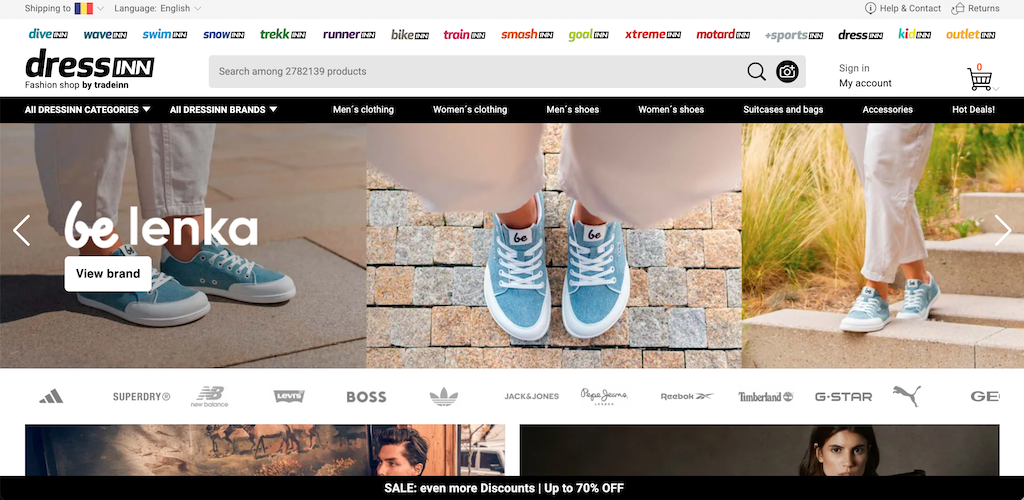Select the Superdry brand logo
The image size is (1024, 500).
[141, 396]
